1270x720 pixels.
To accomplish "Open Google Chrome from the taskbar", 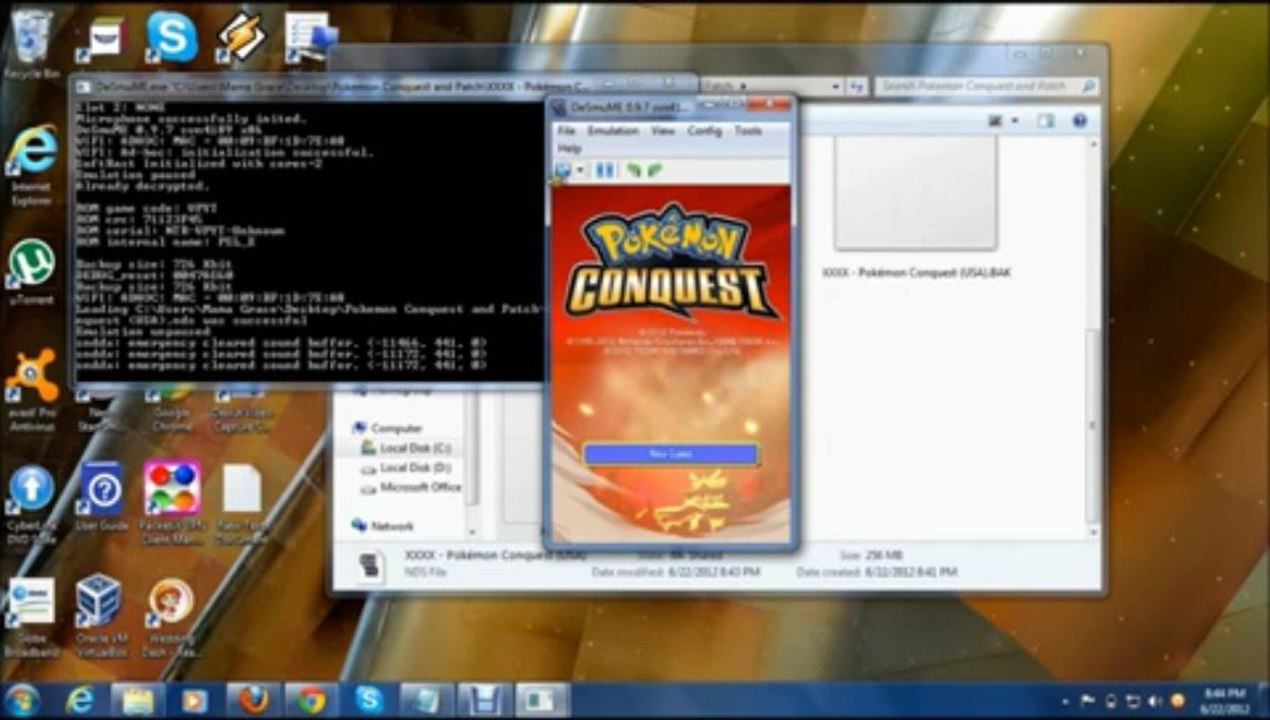I will coord(311,699).
